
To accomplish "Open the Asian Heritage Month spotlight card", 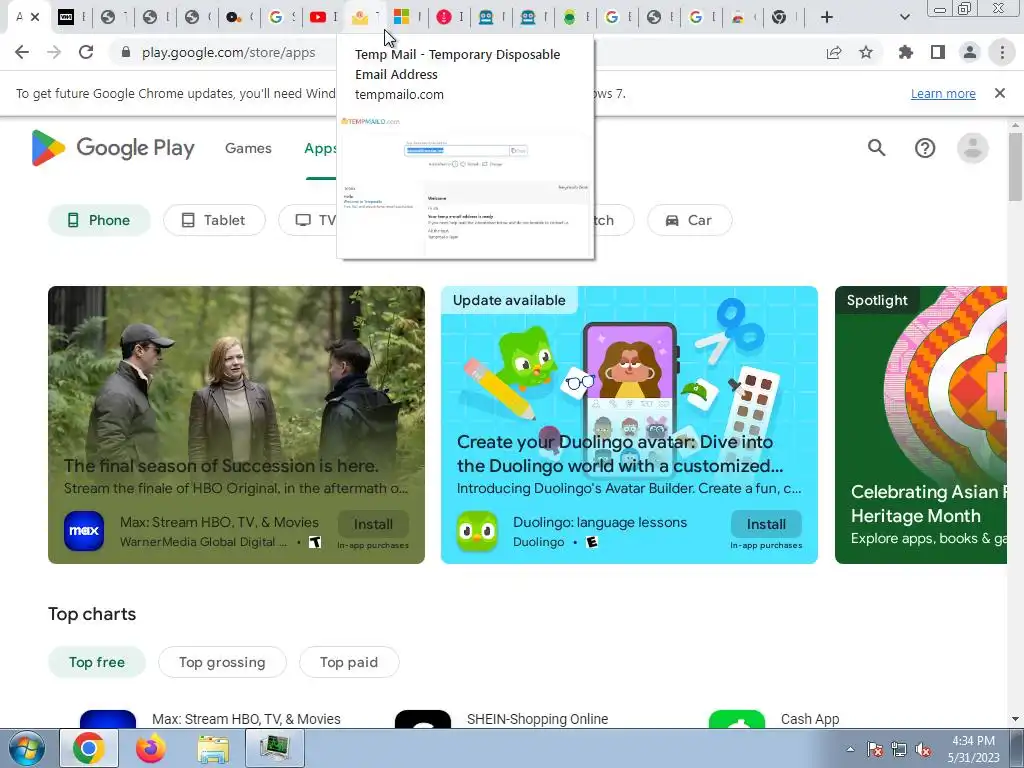I will (921, 425).
